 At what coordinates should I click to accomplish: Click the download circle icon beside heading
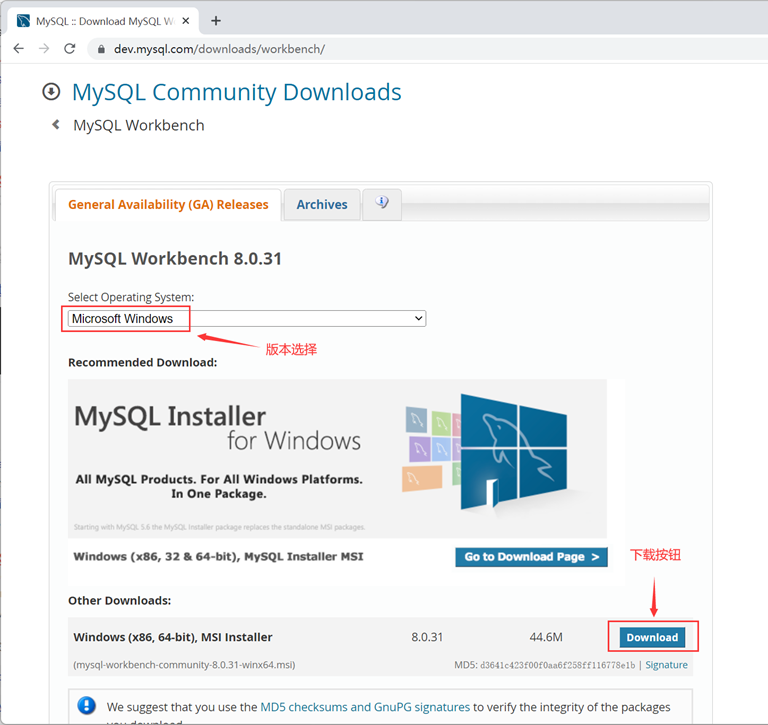tap(51, 92)
